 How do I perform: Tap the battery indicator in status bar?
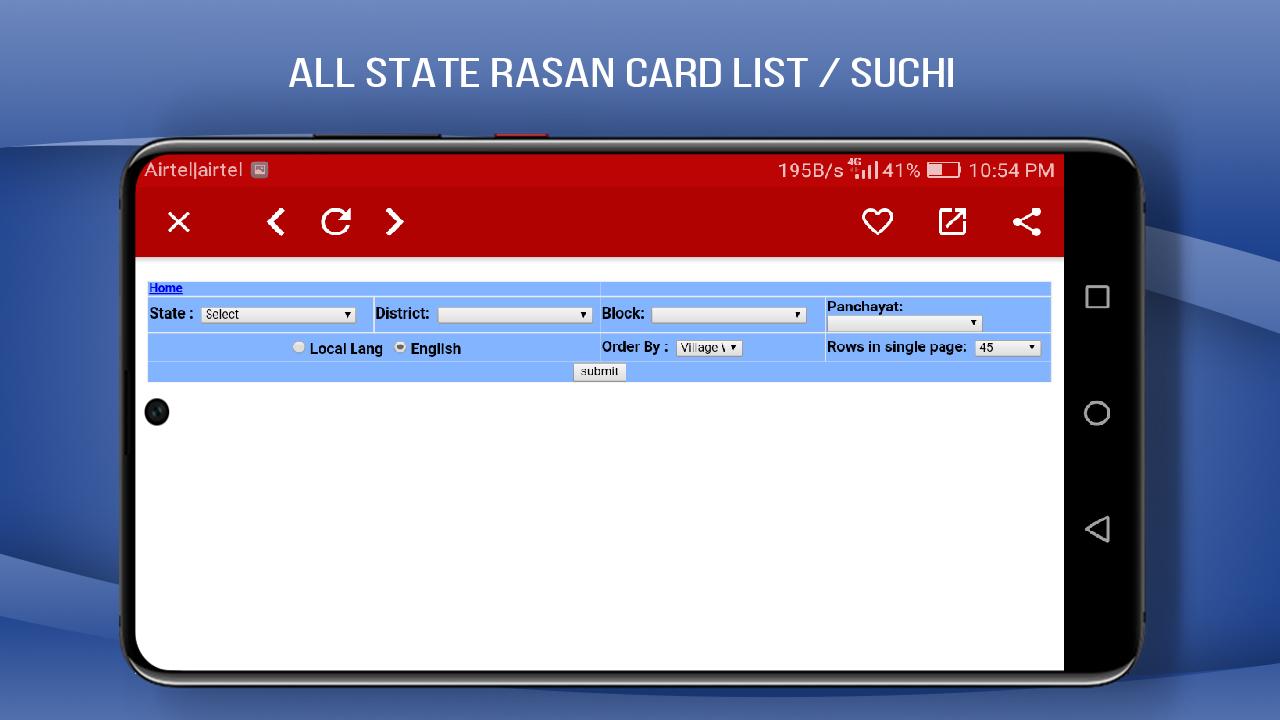pyautogui.click(x=943, y=170)
